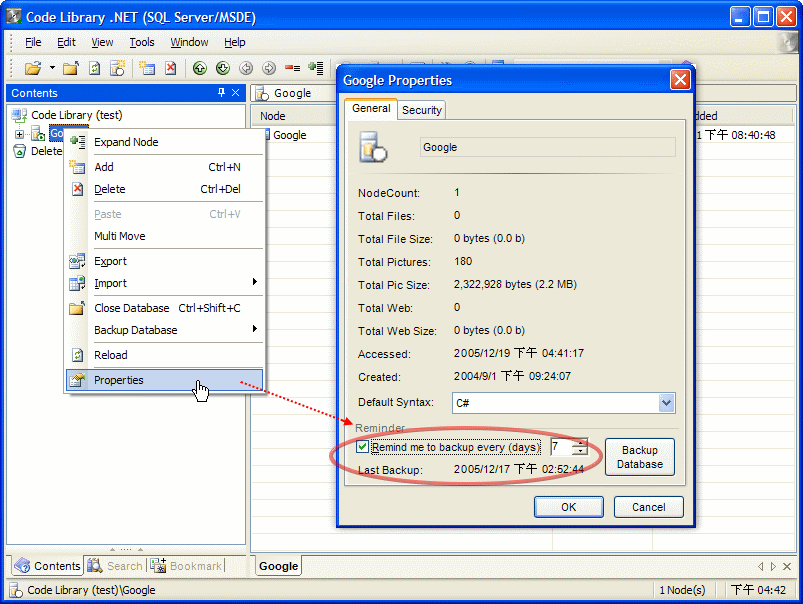Open the Edit menu
This screenshot has width=803, height=604.
(66, 42)
